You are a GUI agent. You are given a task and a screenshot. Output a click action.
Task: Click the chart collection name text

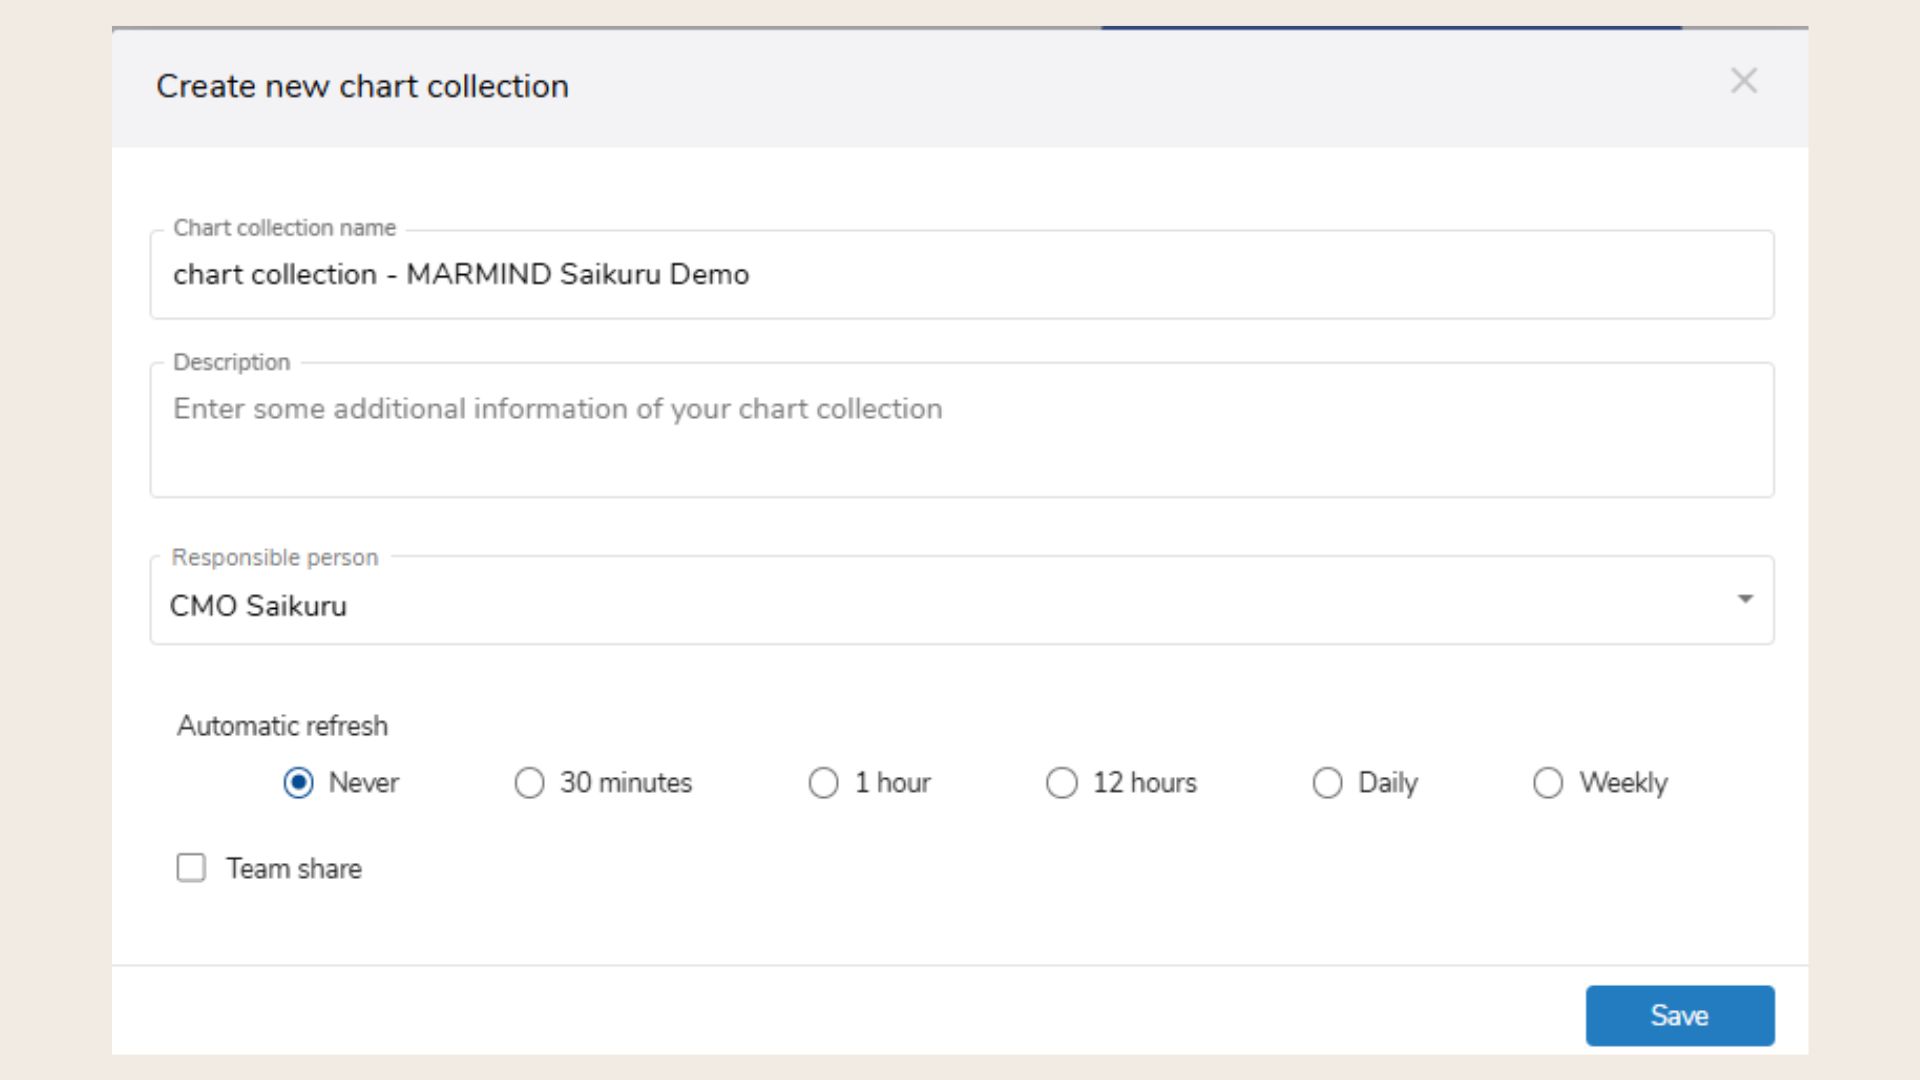point(460,274)
